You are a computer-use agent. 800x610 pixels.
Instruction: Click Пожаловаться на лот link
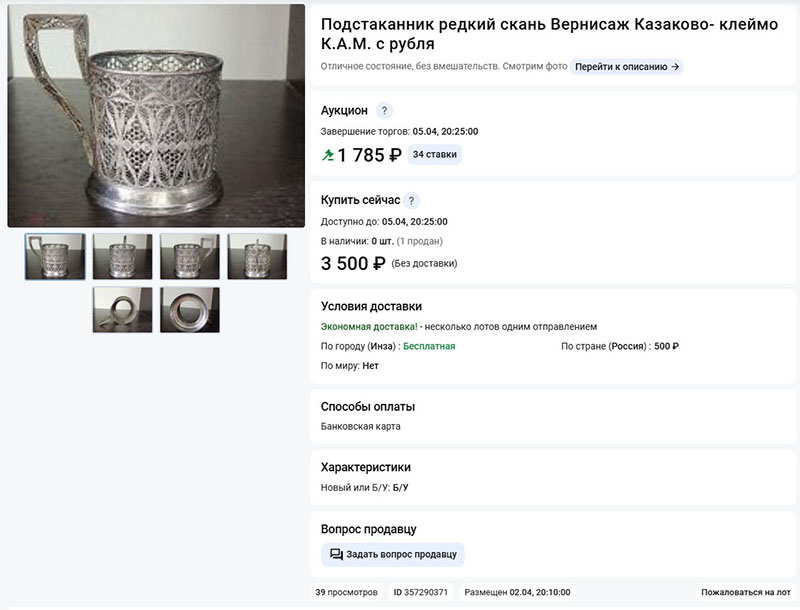[745, 592]
